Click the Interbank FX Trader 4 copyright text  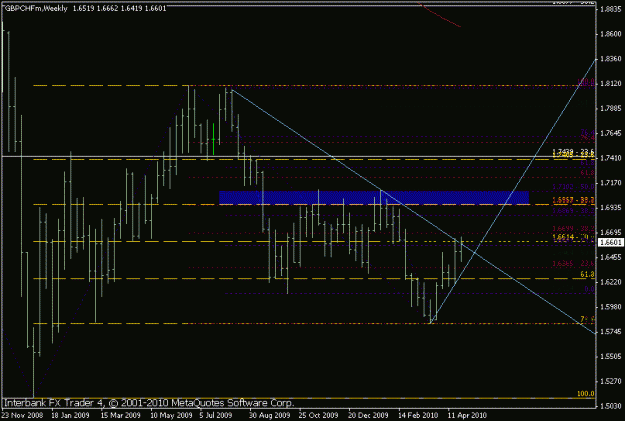coord(149,403)
